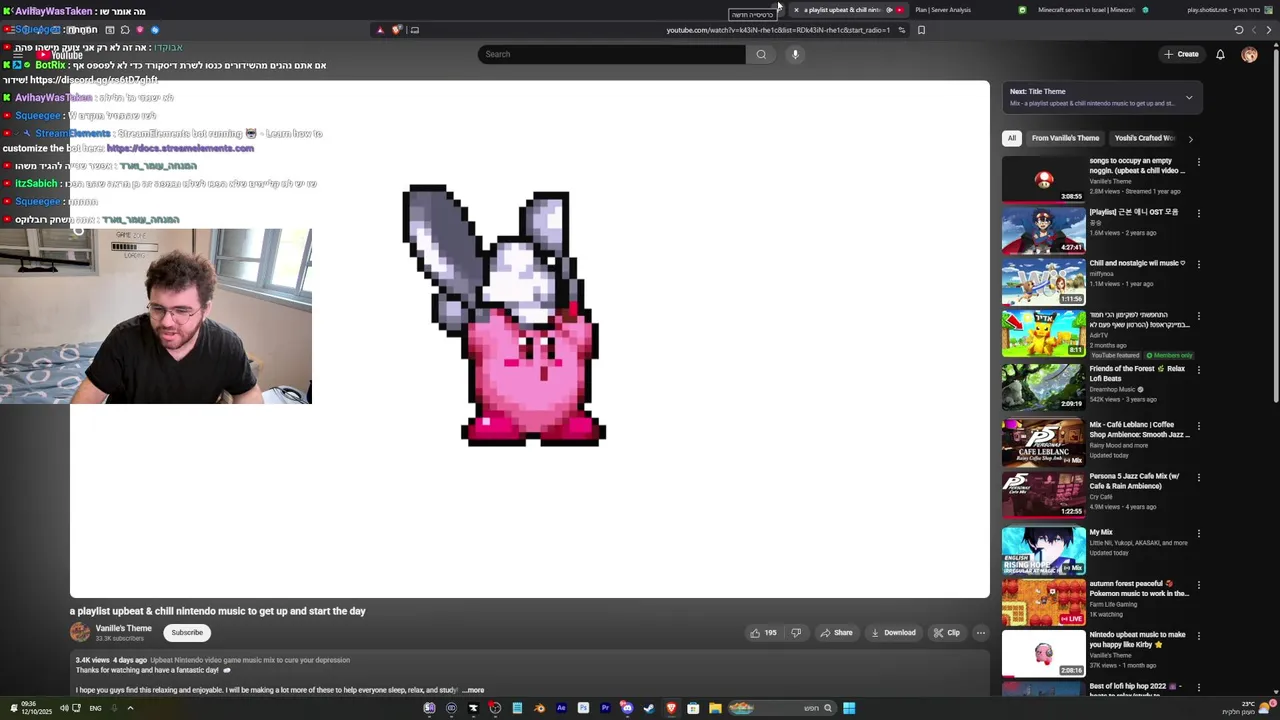The height and width of the screenshot is (720, 1280).
Task: Open Brave browser icon in taskbar
Action: [x=671, y=708]
